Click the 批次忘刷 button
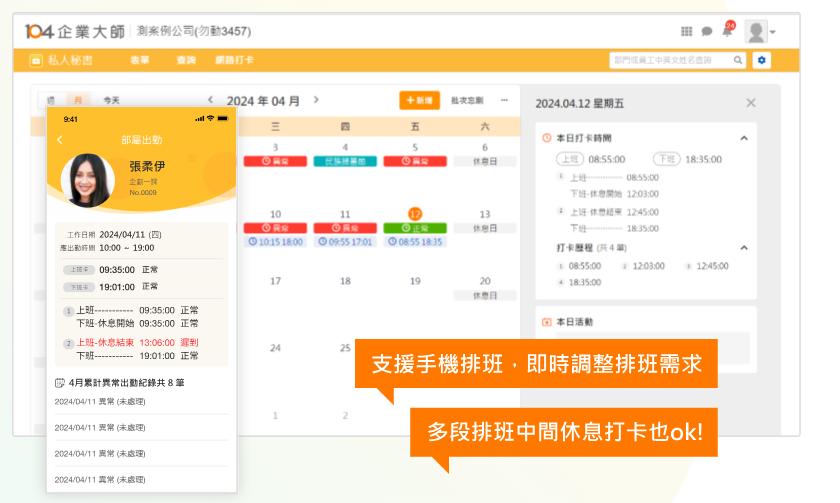 point(467,100)
